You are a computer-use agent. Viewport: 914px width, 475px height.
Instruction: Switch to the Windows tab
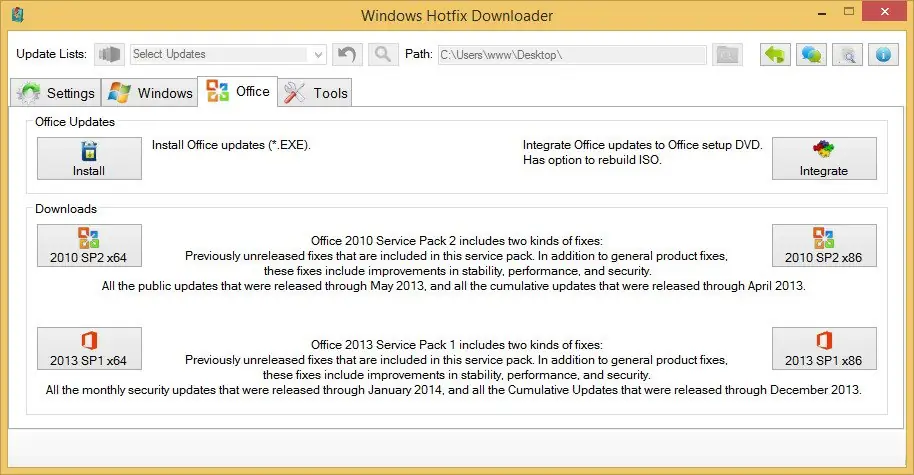coord(150,93)
